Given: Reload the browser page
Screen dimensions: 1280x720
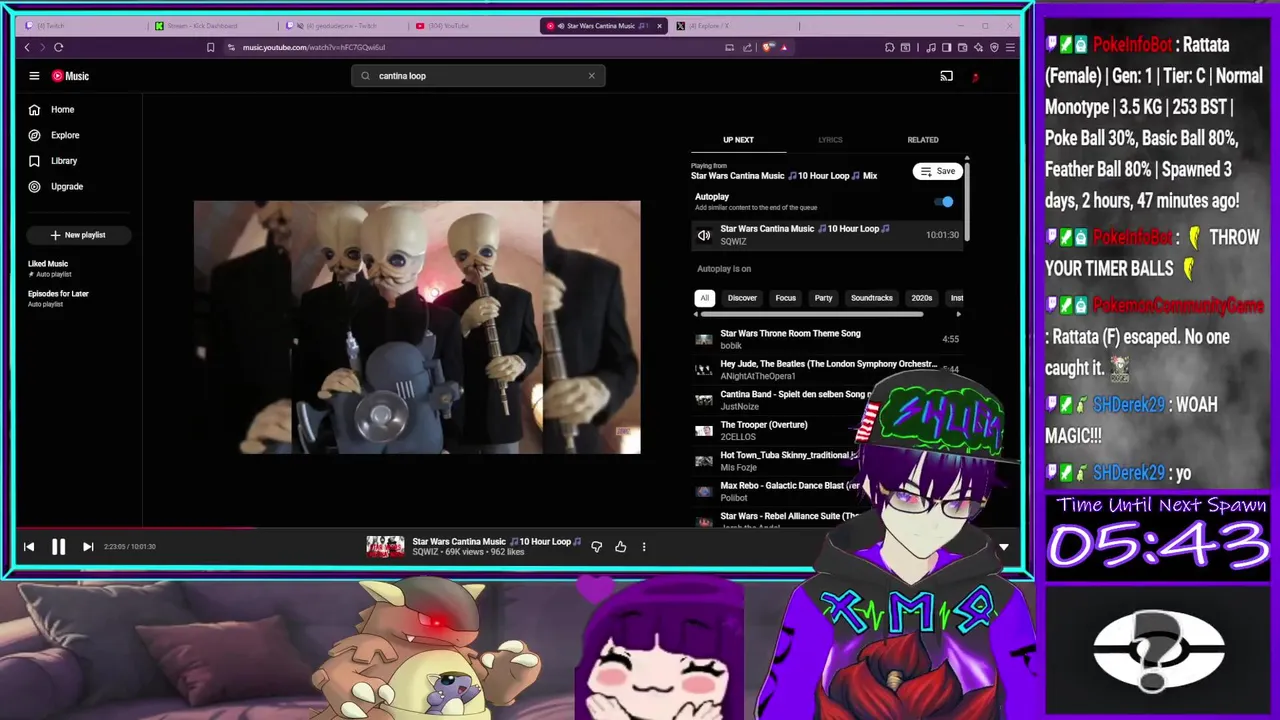Looking at the screenshot, I should coord(58,47).
